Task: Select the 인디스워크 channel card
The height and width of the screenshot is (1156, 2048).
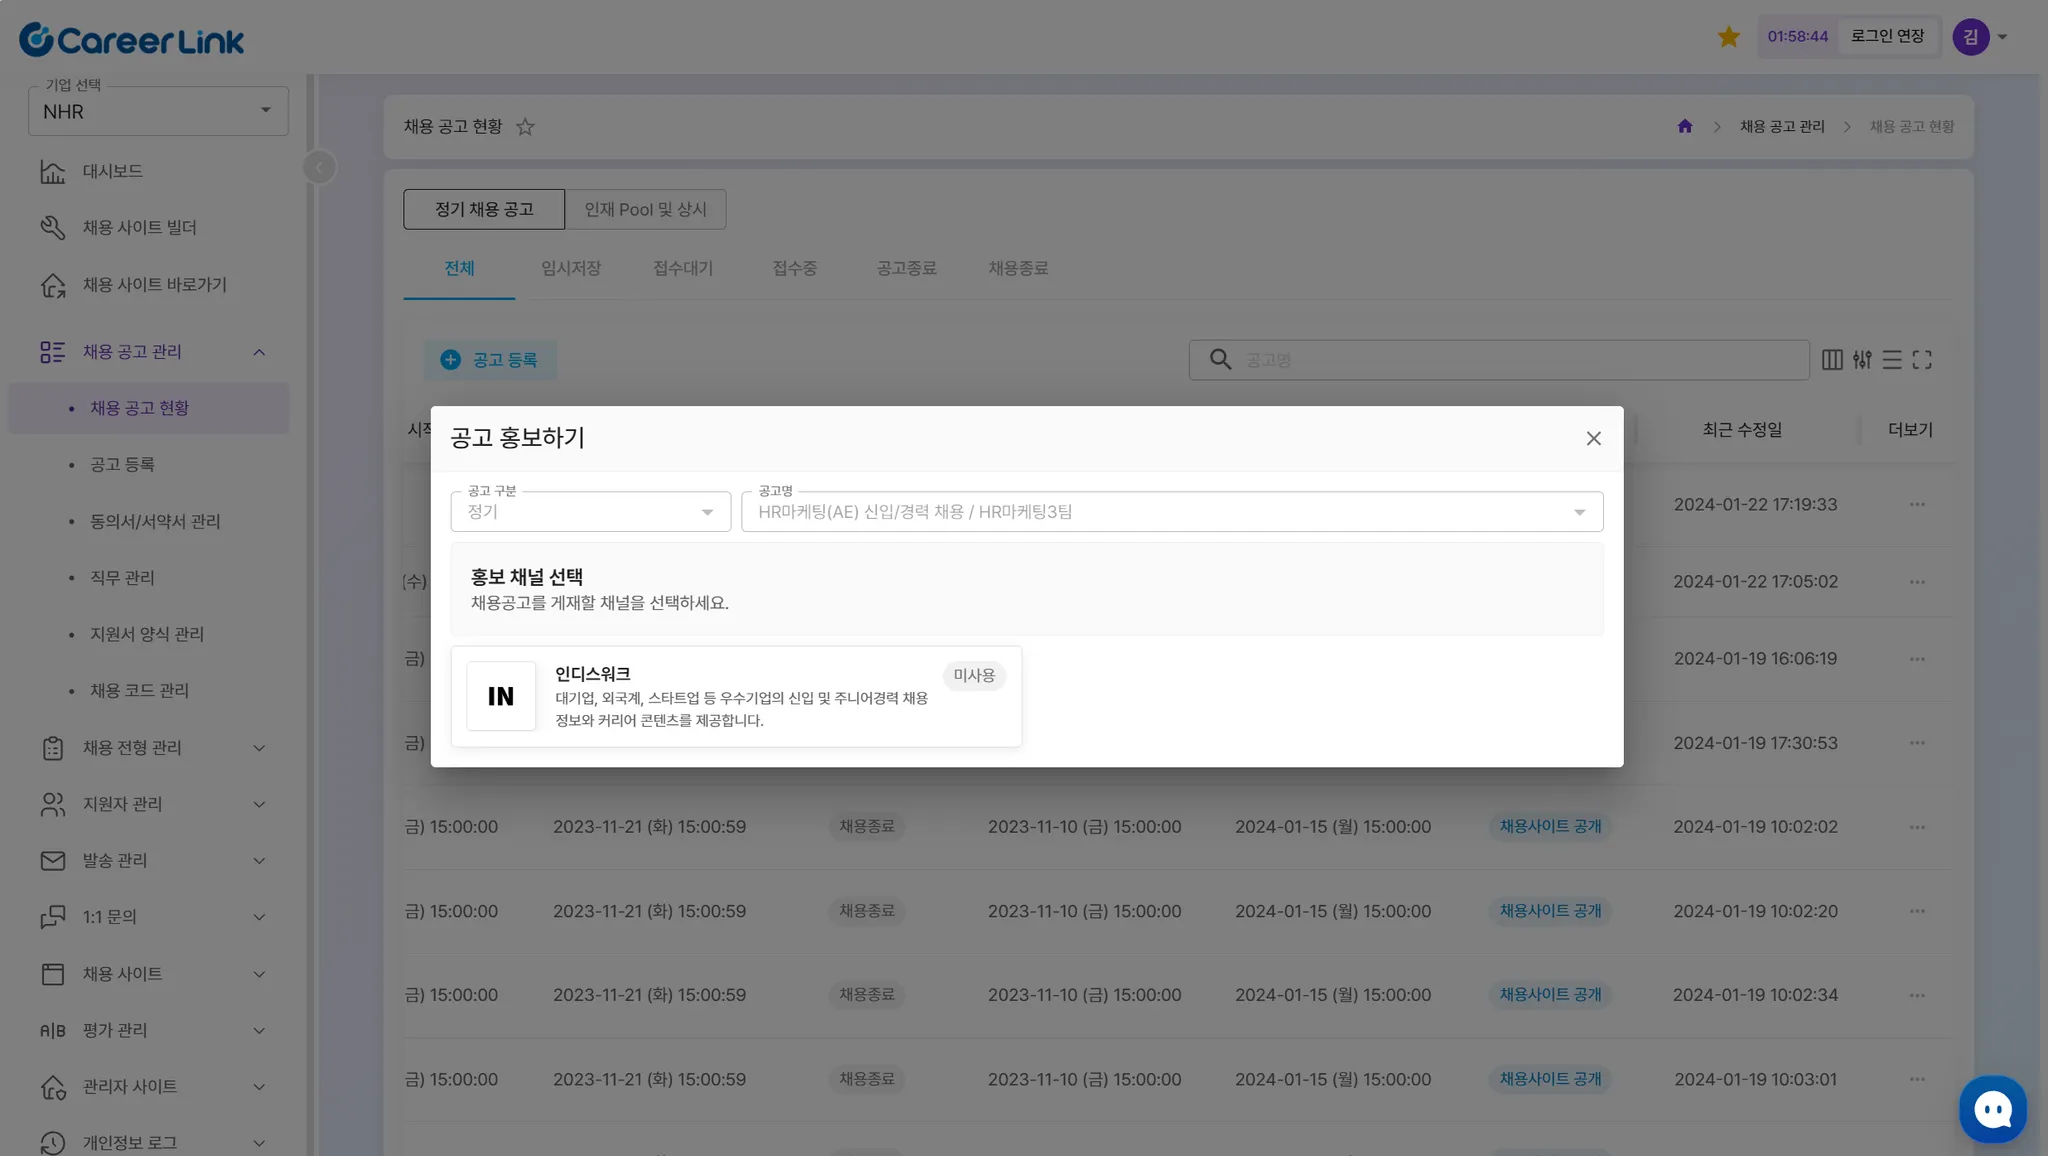Action: click(x=736, y=696)
